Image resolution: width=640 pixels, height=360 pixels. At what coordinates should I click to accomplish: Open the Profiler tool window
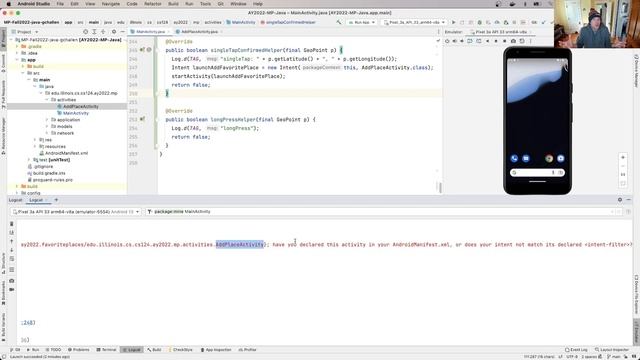click(247, 350)
